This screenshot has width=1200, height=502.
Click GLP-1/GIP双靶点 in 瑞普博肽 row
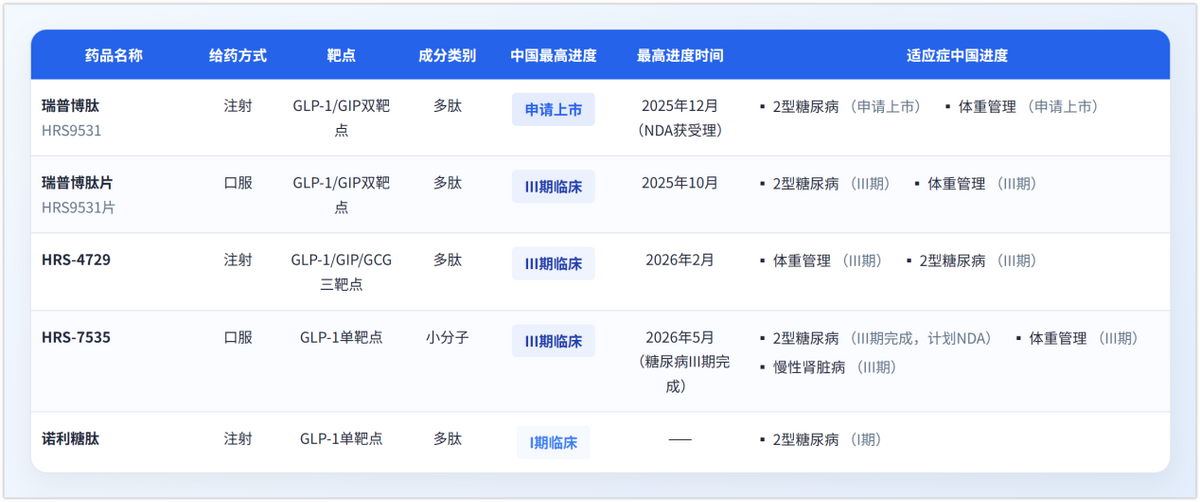[341, 117]
